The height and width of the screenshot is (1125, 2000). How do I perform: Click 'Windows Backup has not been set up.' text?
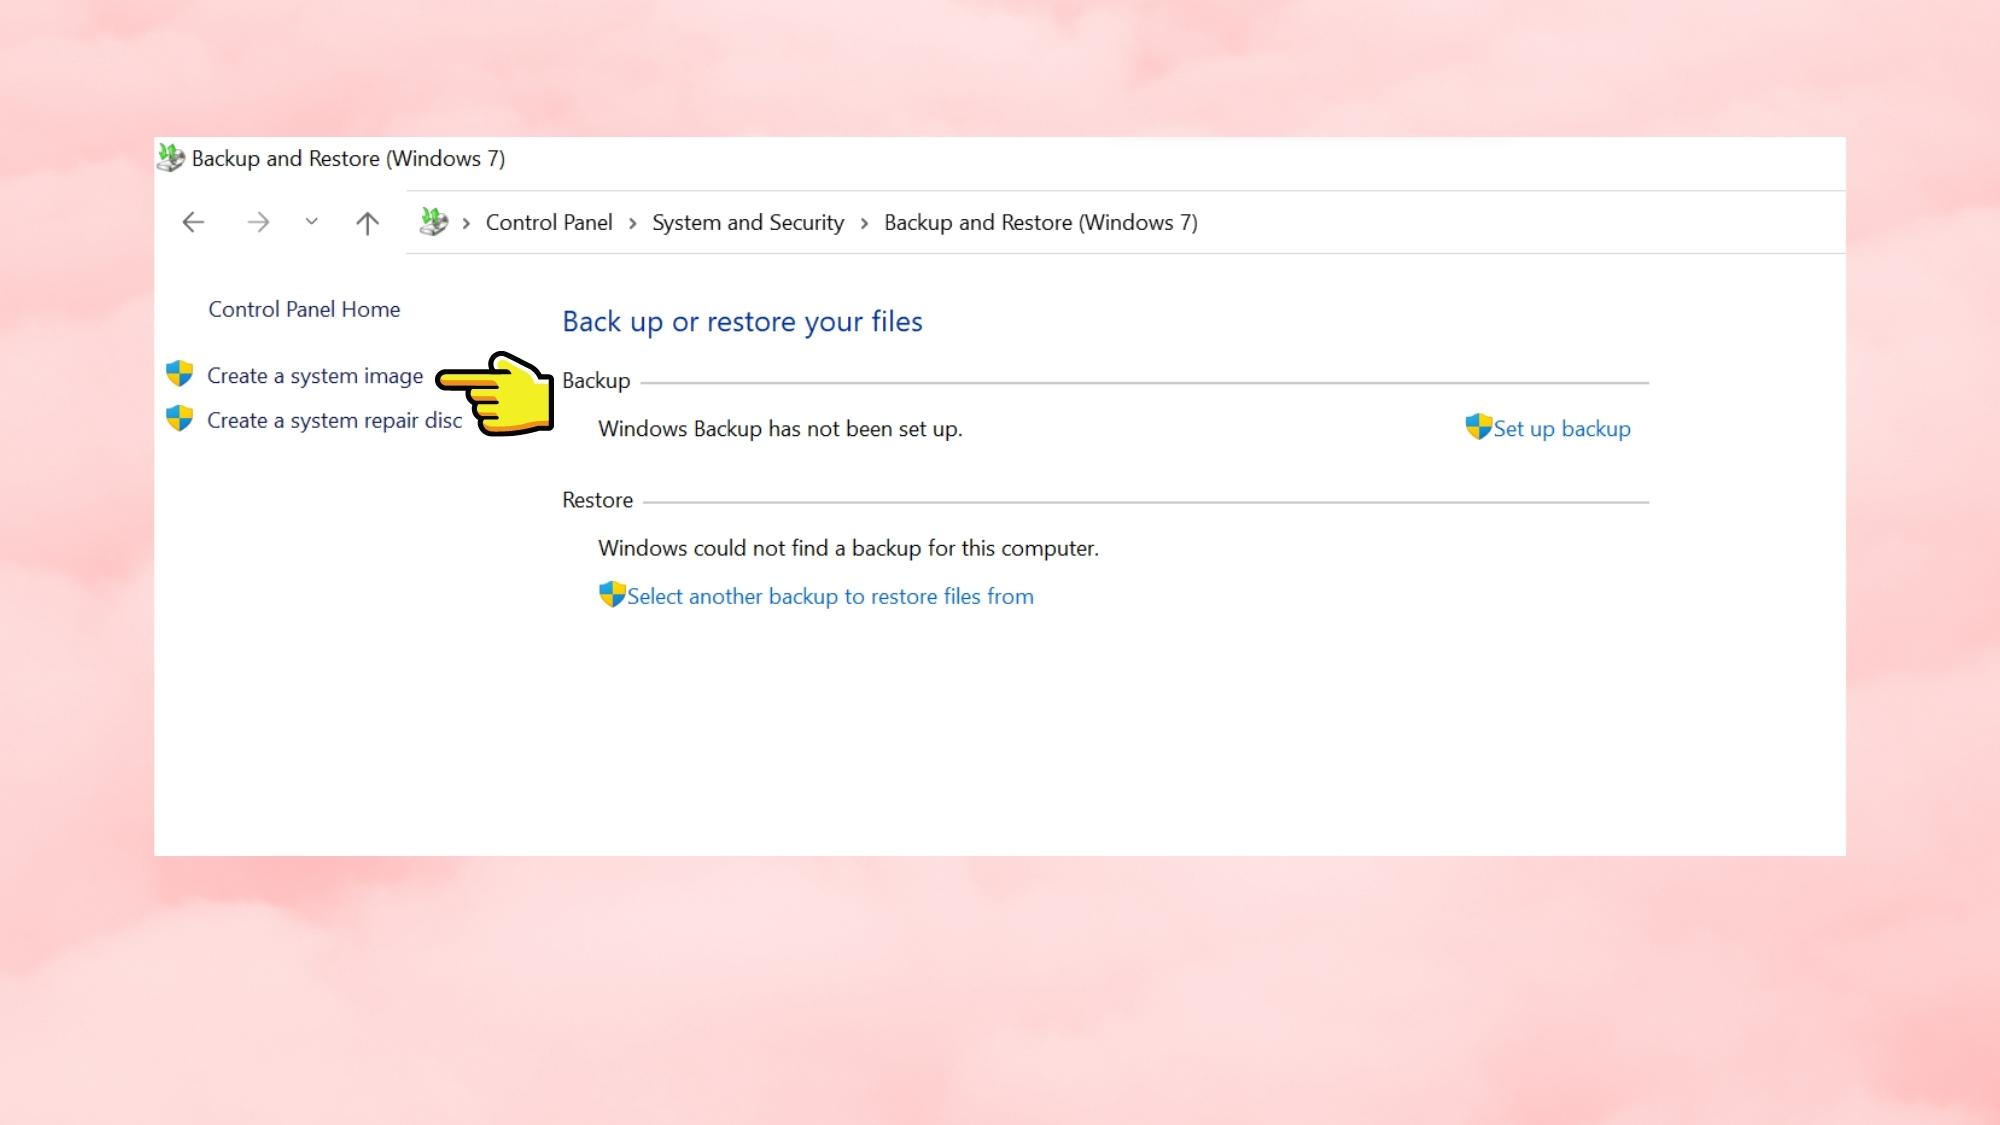click(x=780, y=429)
